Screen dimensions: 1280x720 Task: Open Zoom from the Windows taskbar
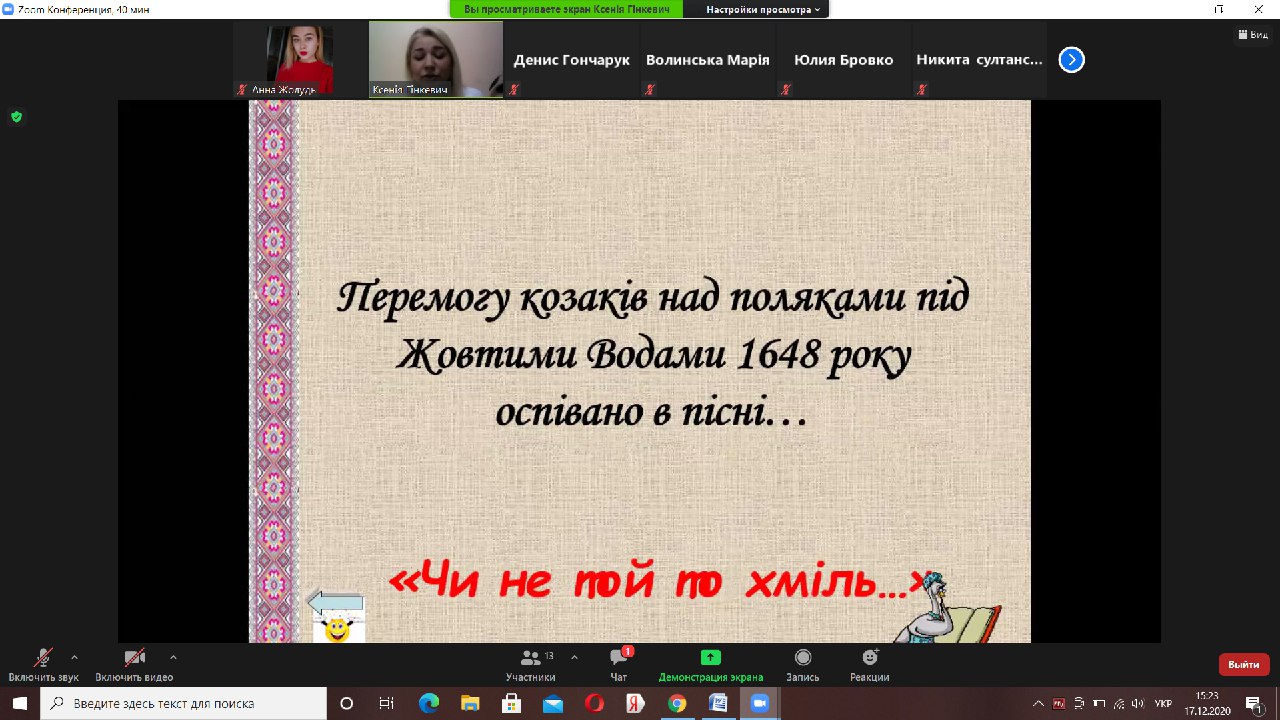click(x=757, y=704)
